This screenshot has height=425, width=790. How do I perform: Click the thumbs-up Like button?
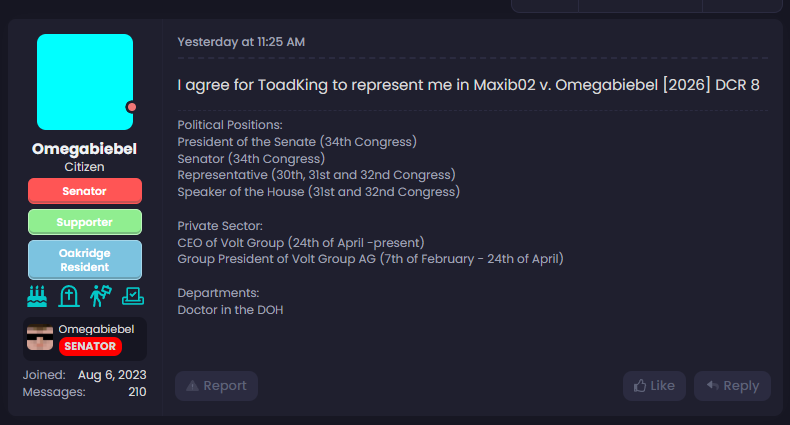[x=654, y=386]
